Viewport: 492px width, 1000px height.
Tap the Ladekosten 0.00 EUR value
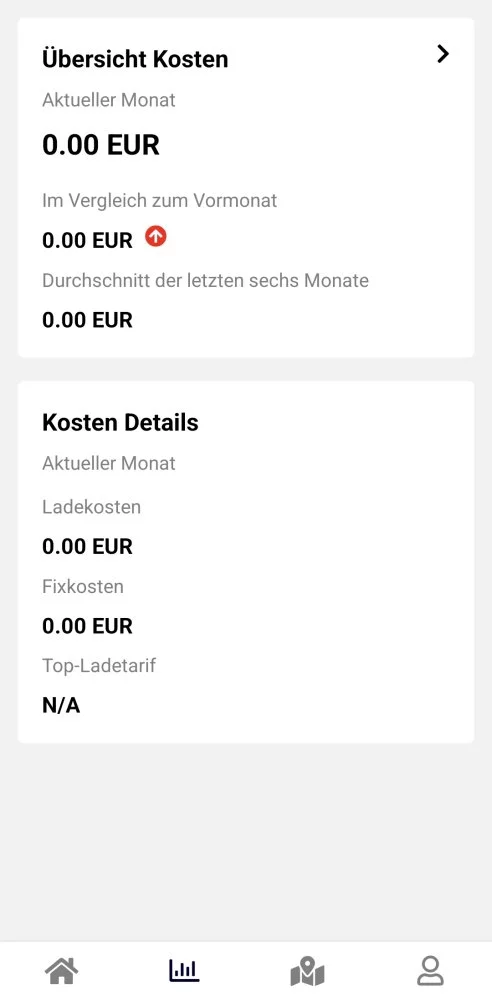click(87, 547)
